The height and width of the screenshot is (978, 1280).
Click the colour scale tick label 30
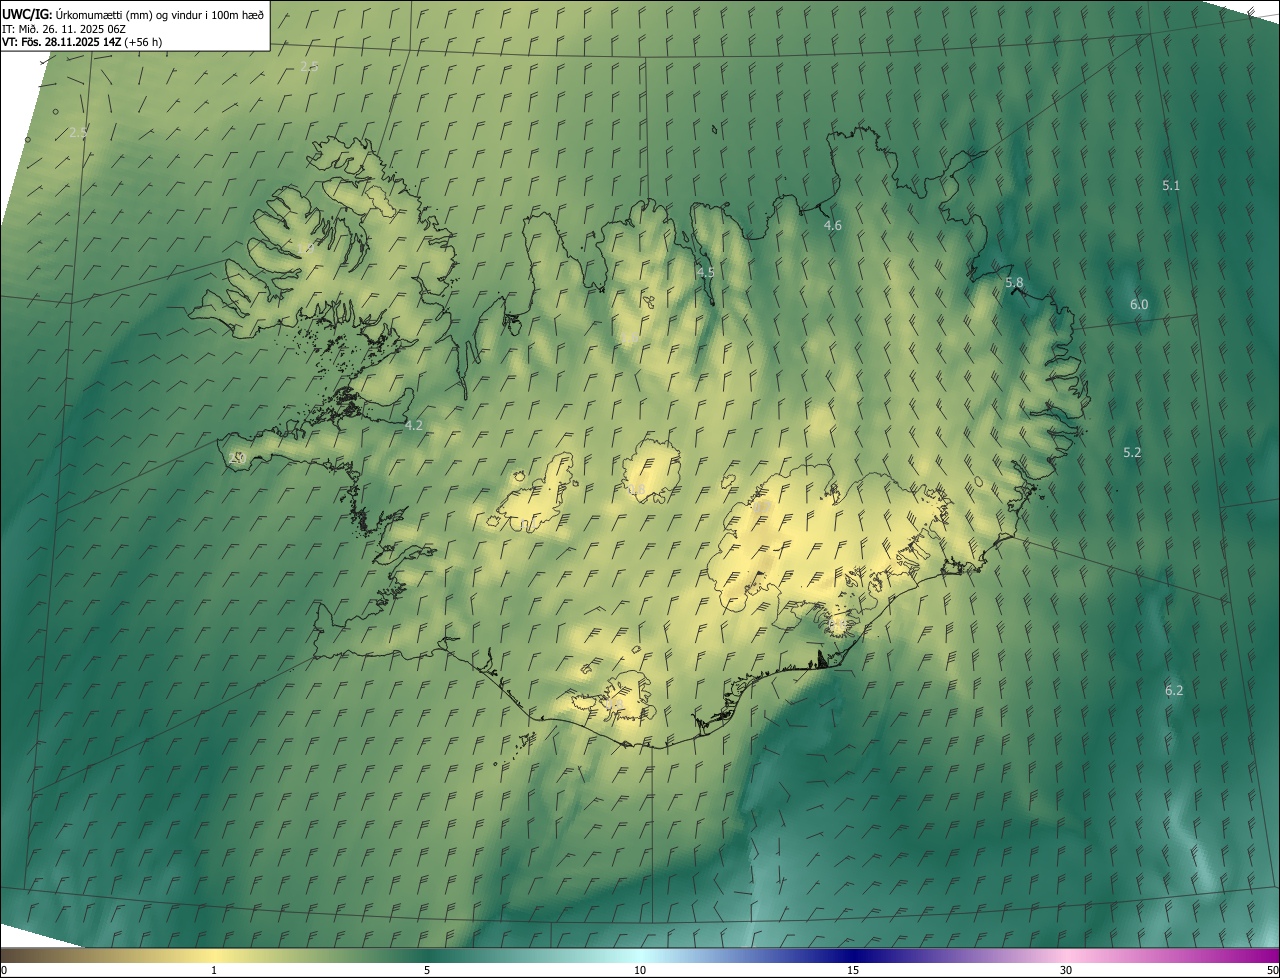pos(1066,970)
